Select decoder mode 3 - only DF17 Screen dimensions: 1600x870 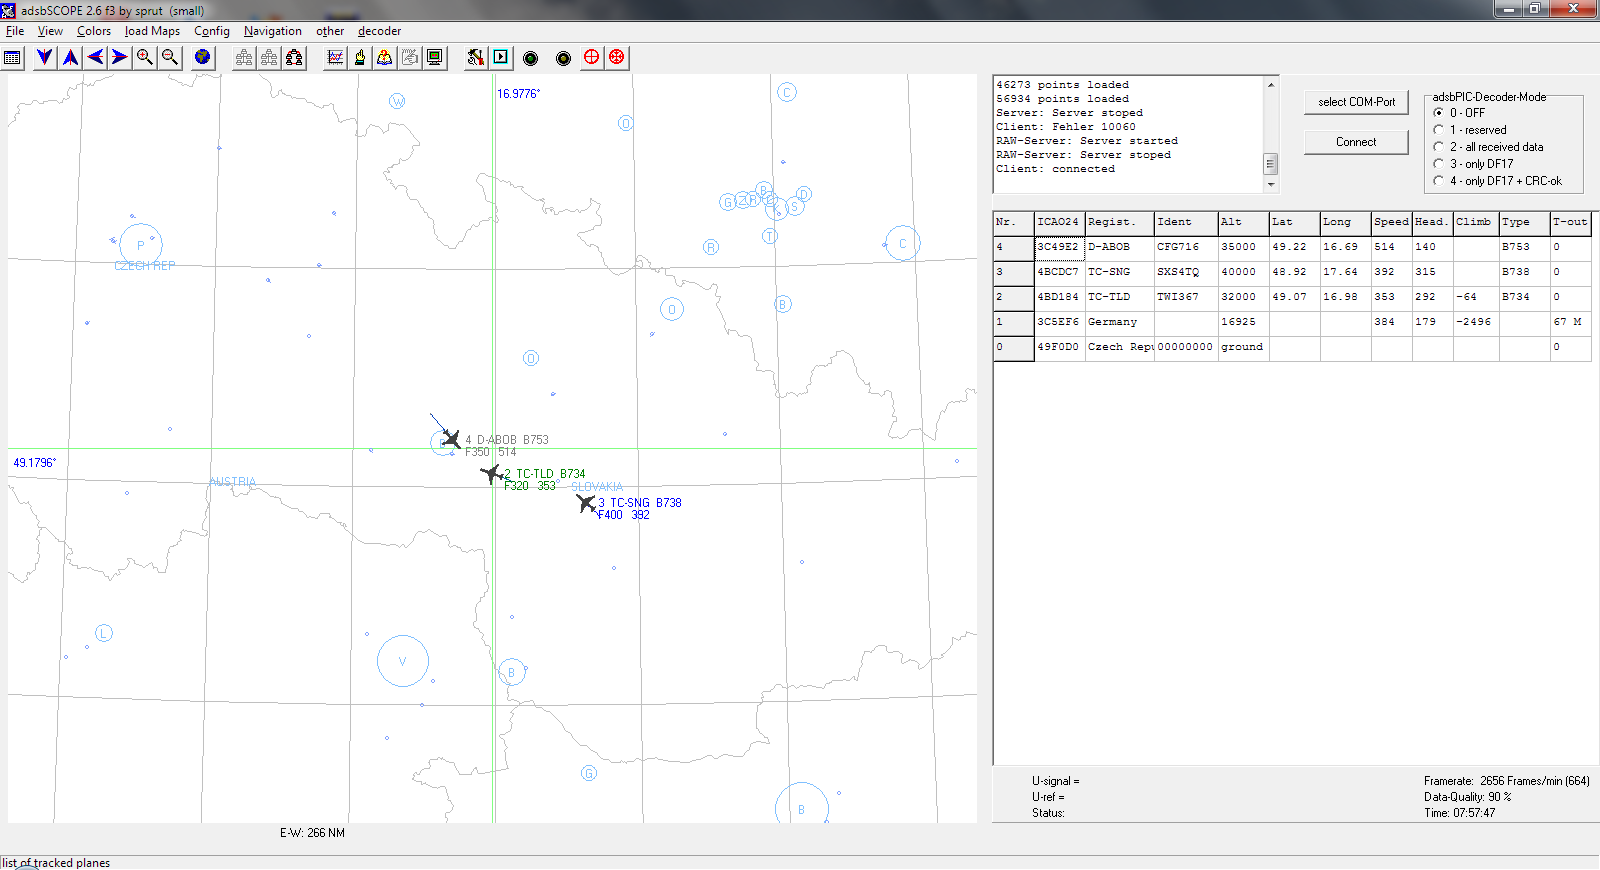(x=1439, y=164)
